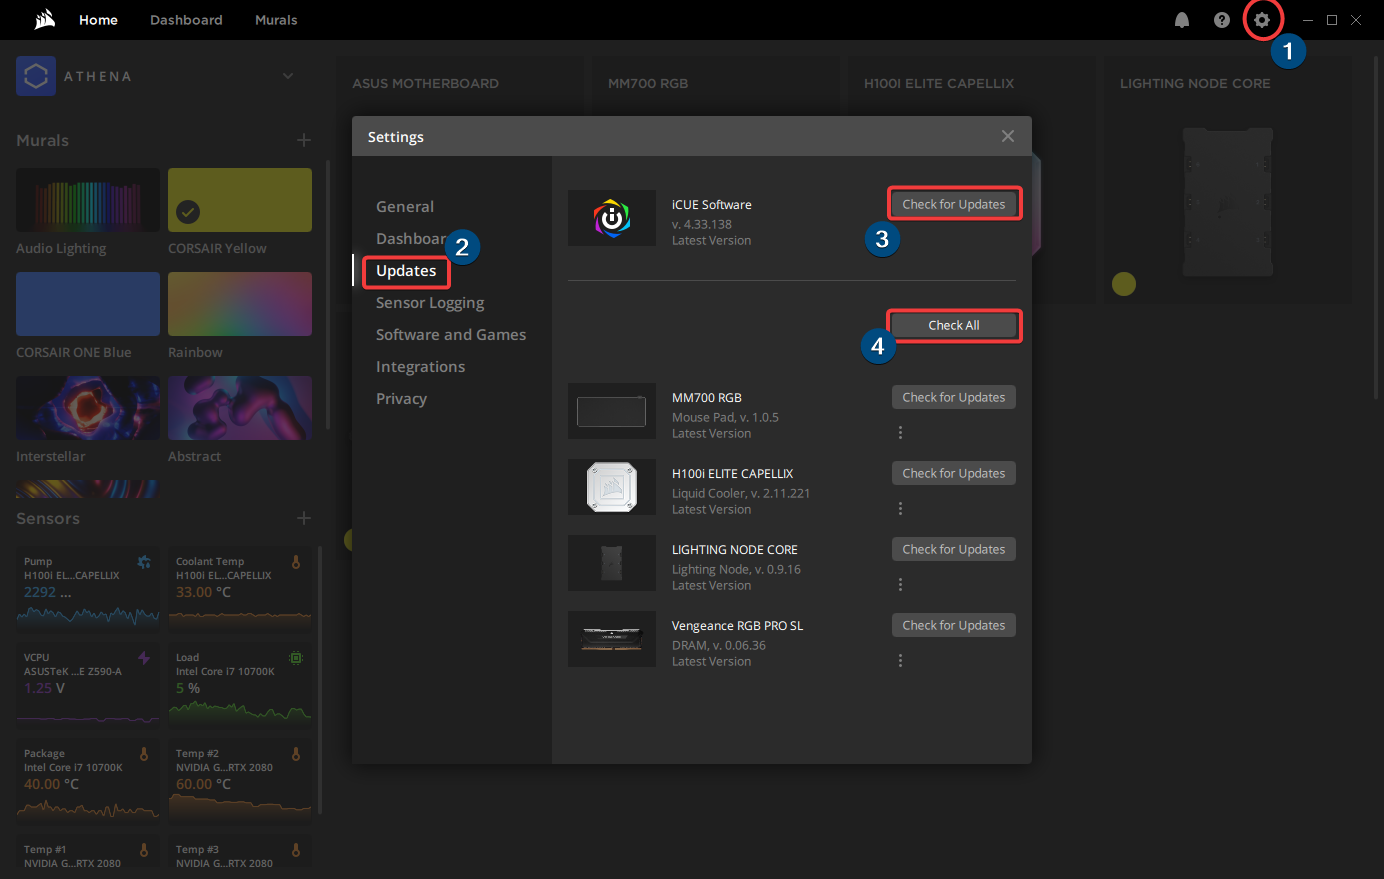Select the CORSAIR ONE Blue mural swatch

coord(88,304)
